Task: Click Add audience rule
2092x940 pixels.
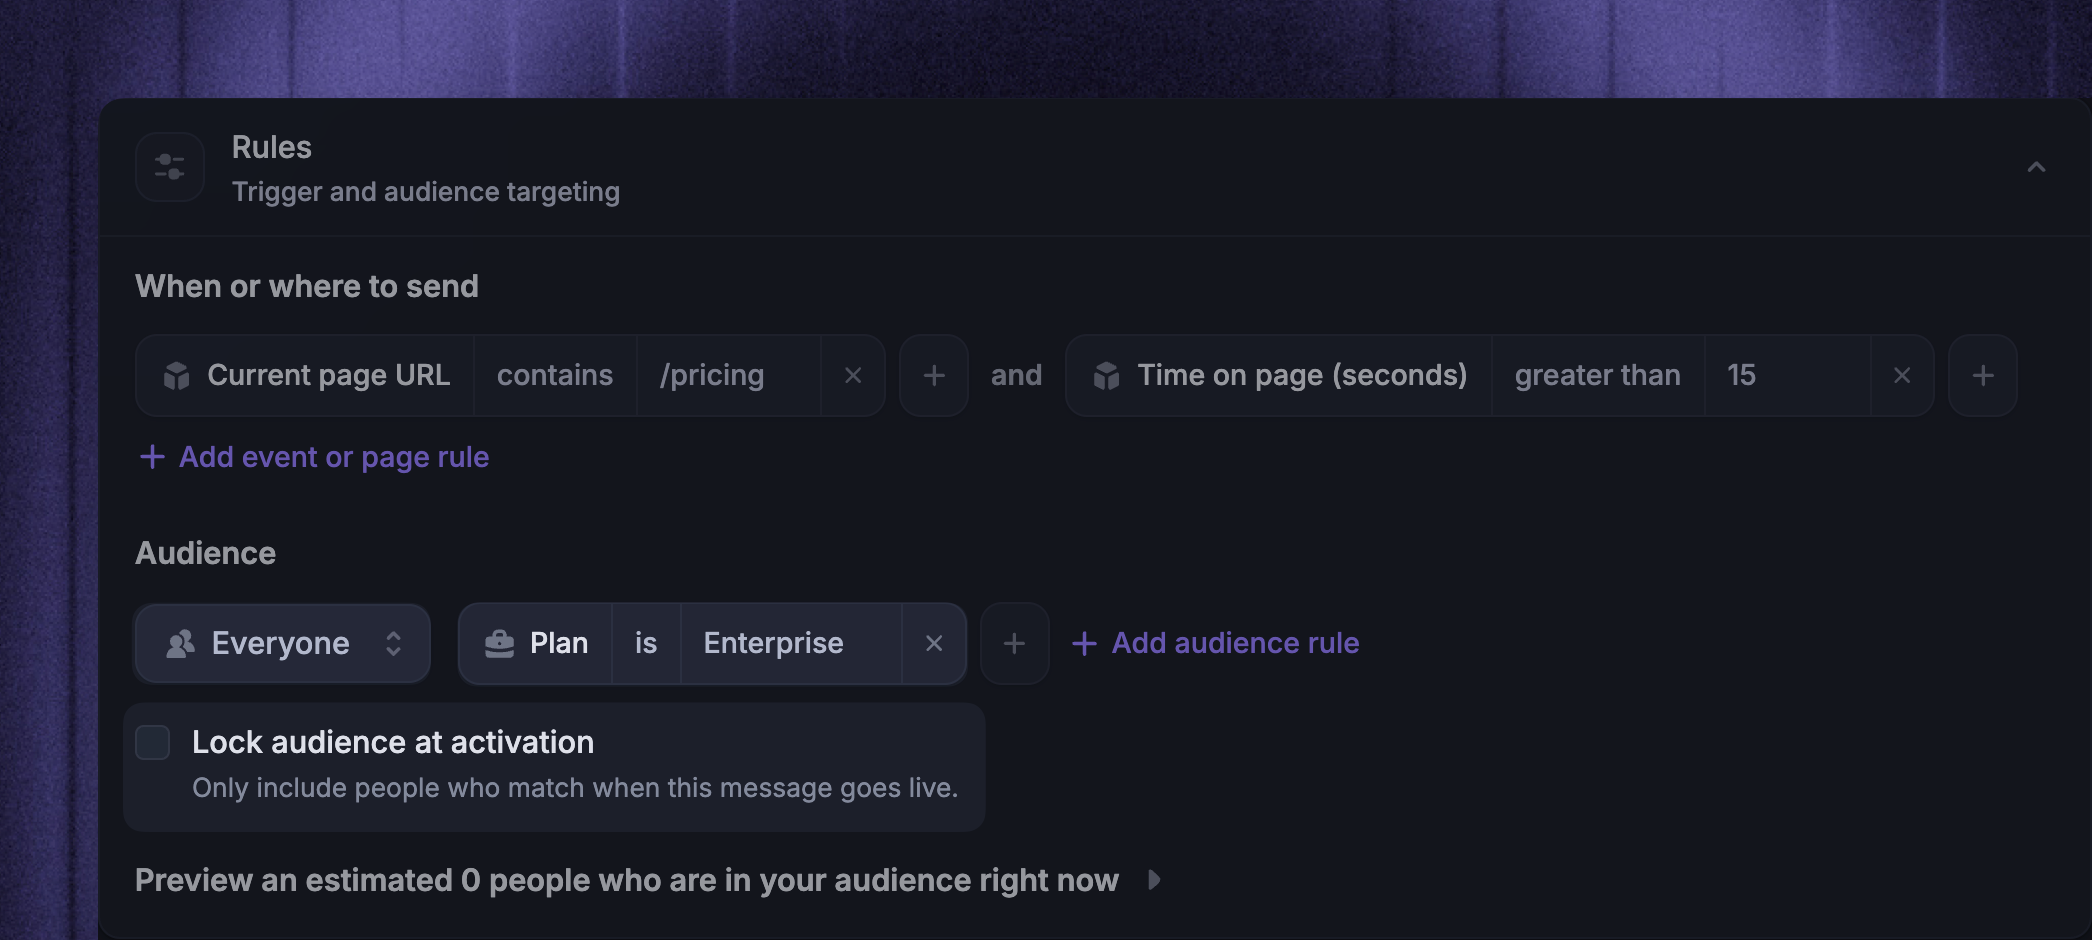Action: 1215,643
